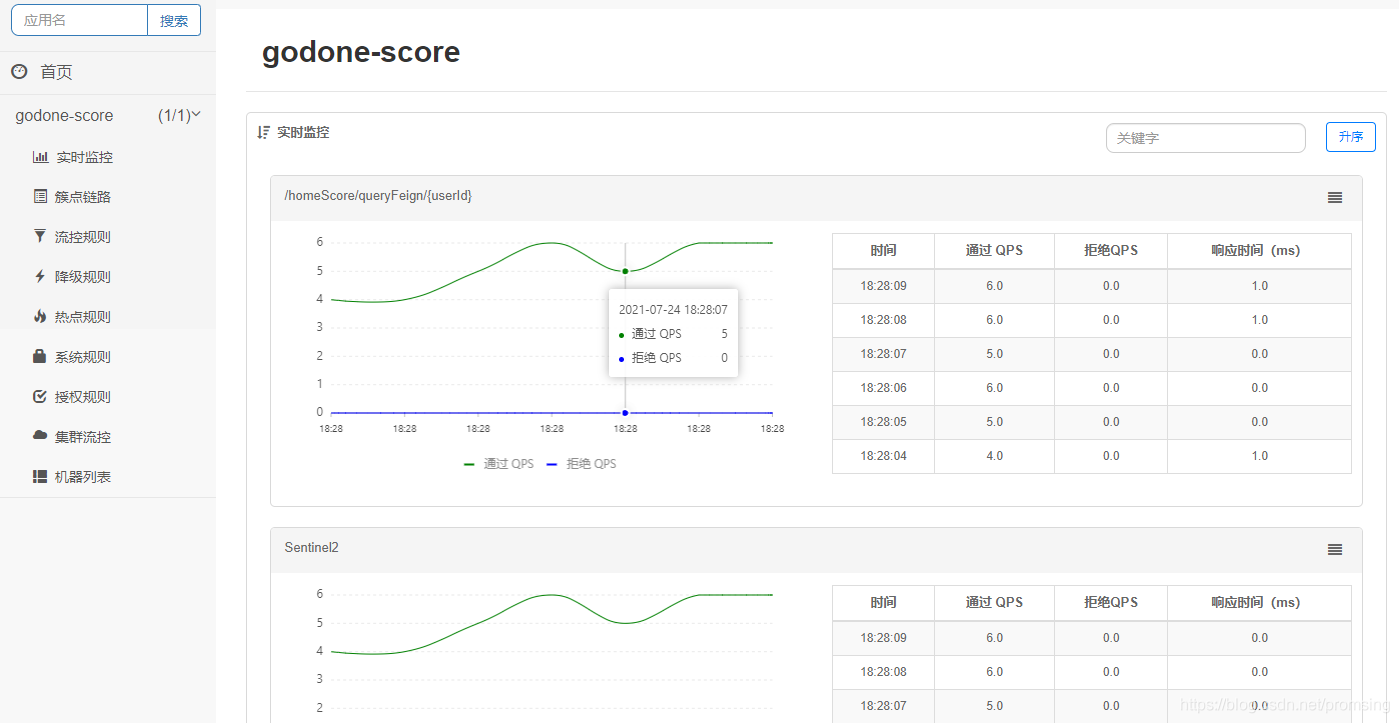This screenshot has width=1399, height=723.
Task: Click the lightning bolt icon beside 降级规则
Action: coord(40,277)
